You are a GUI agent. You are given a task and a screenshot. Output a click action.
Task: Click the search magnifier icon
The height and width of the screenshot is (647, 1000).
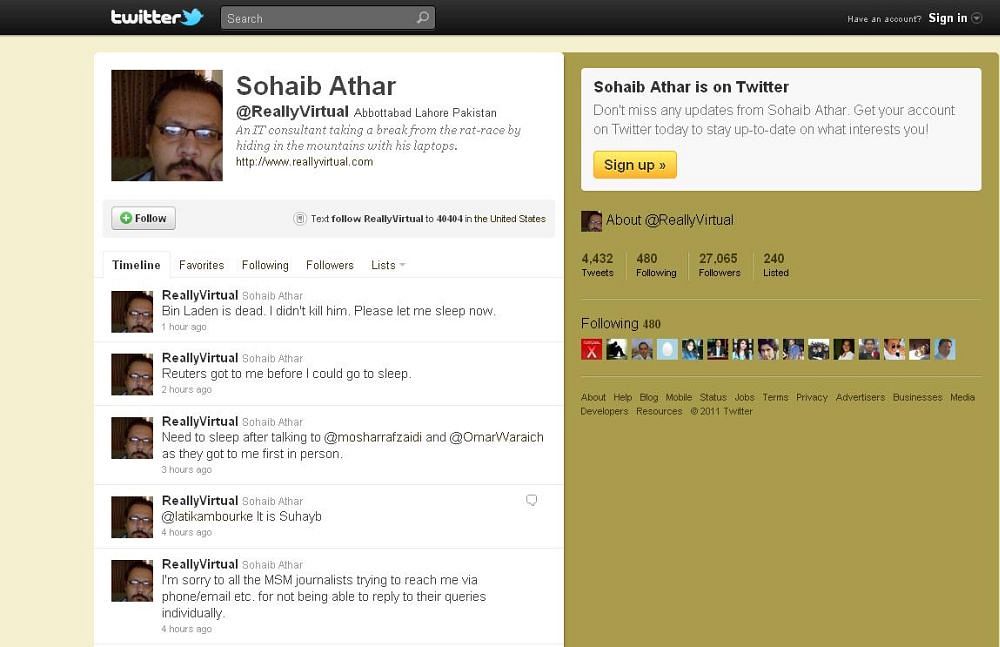[423, 18]
